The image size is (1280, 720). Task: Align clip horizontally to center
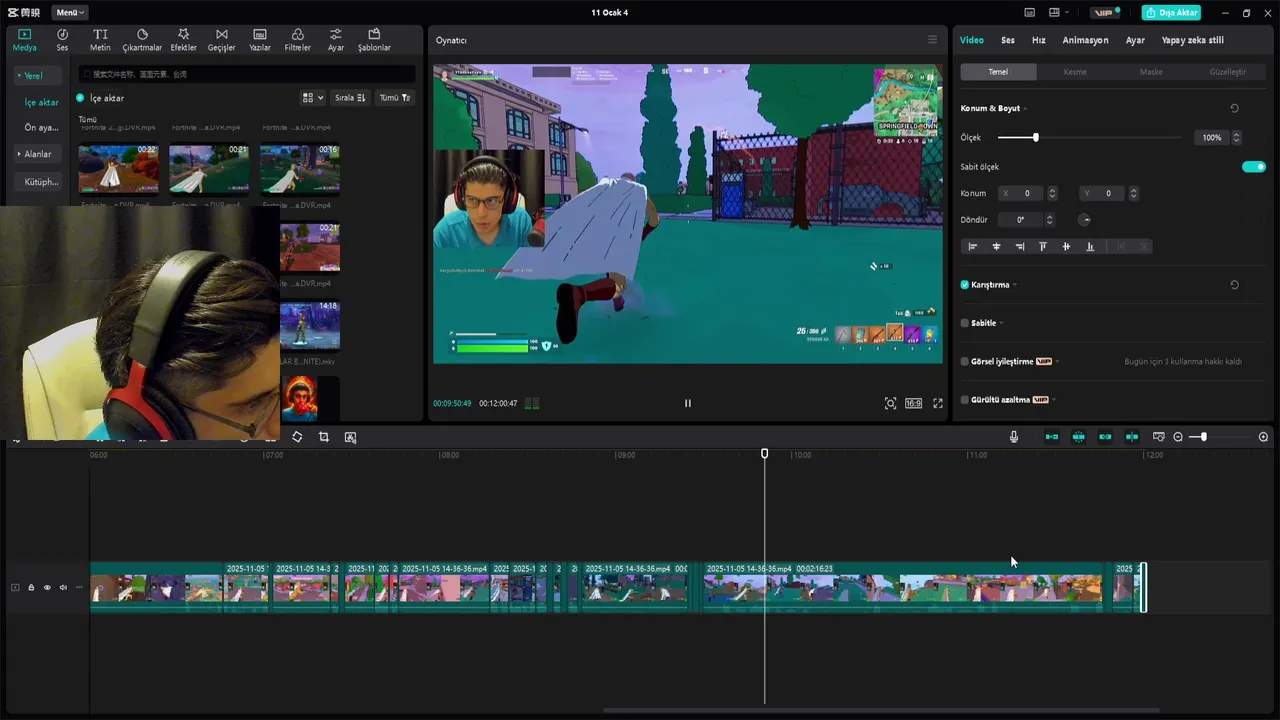996,247
